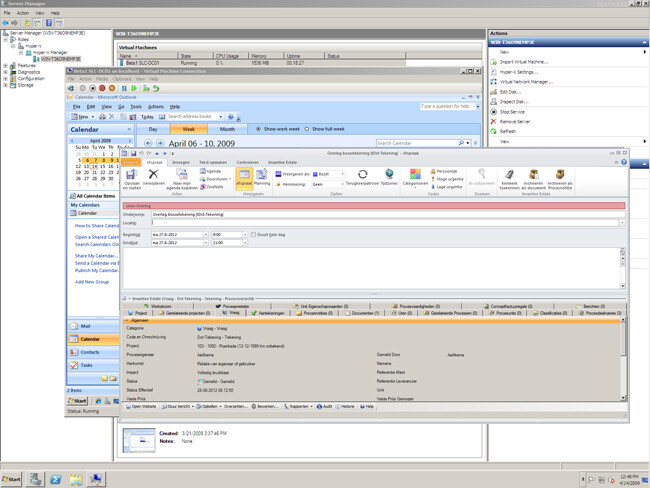
Task: Click previous week arrow beside April 06 - 10
Action: click(x=148, y=143)
